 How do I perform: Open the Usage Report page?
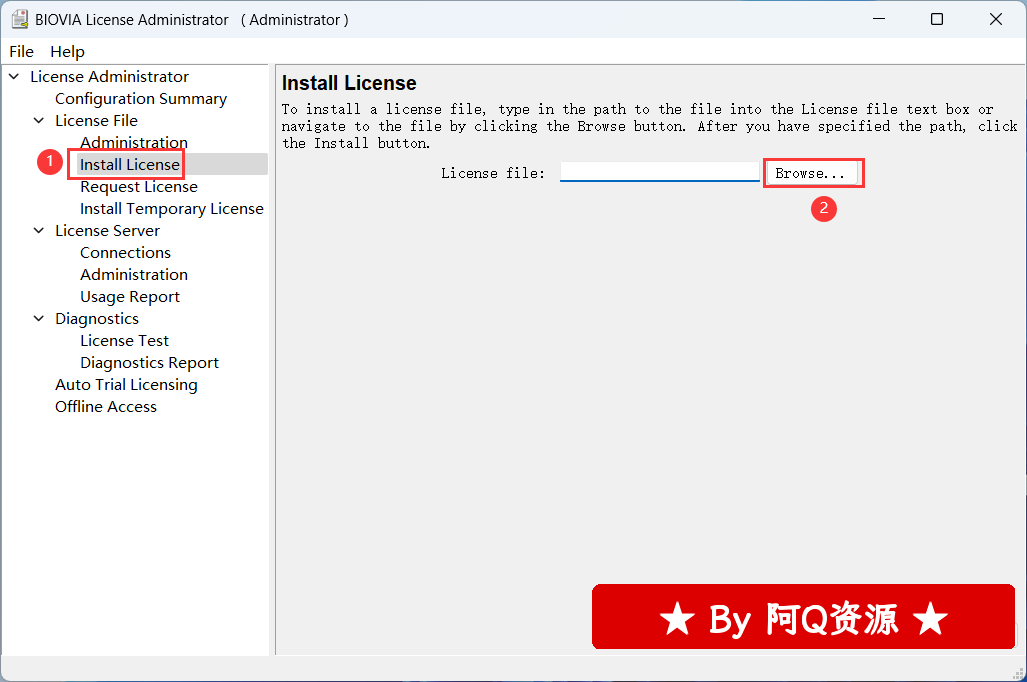tap(130, 297)
